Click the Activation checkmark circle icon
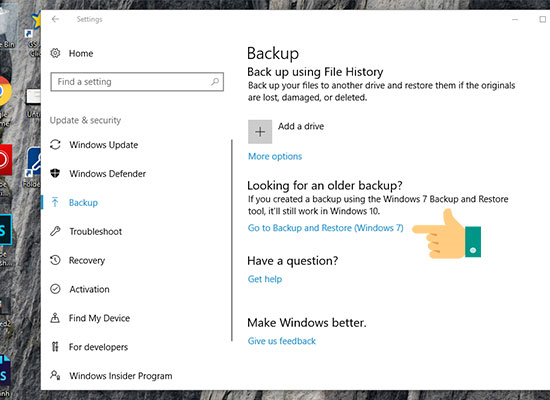This screenshot has height=400, width=550. [x=55, y=289]
